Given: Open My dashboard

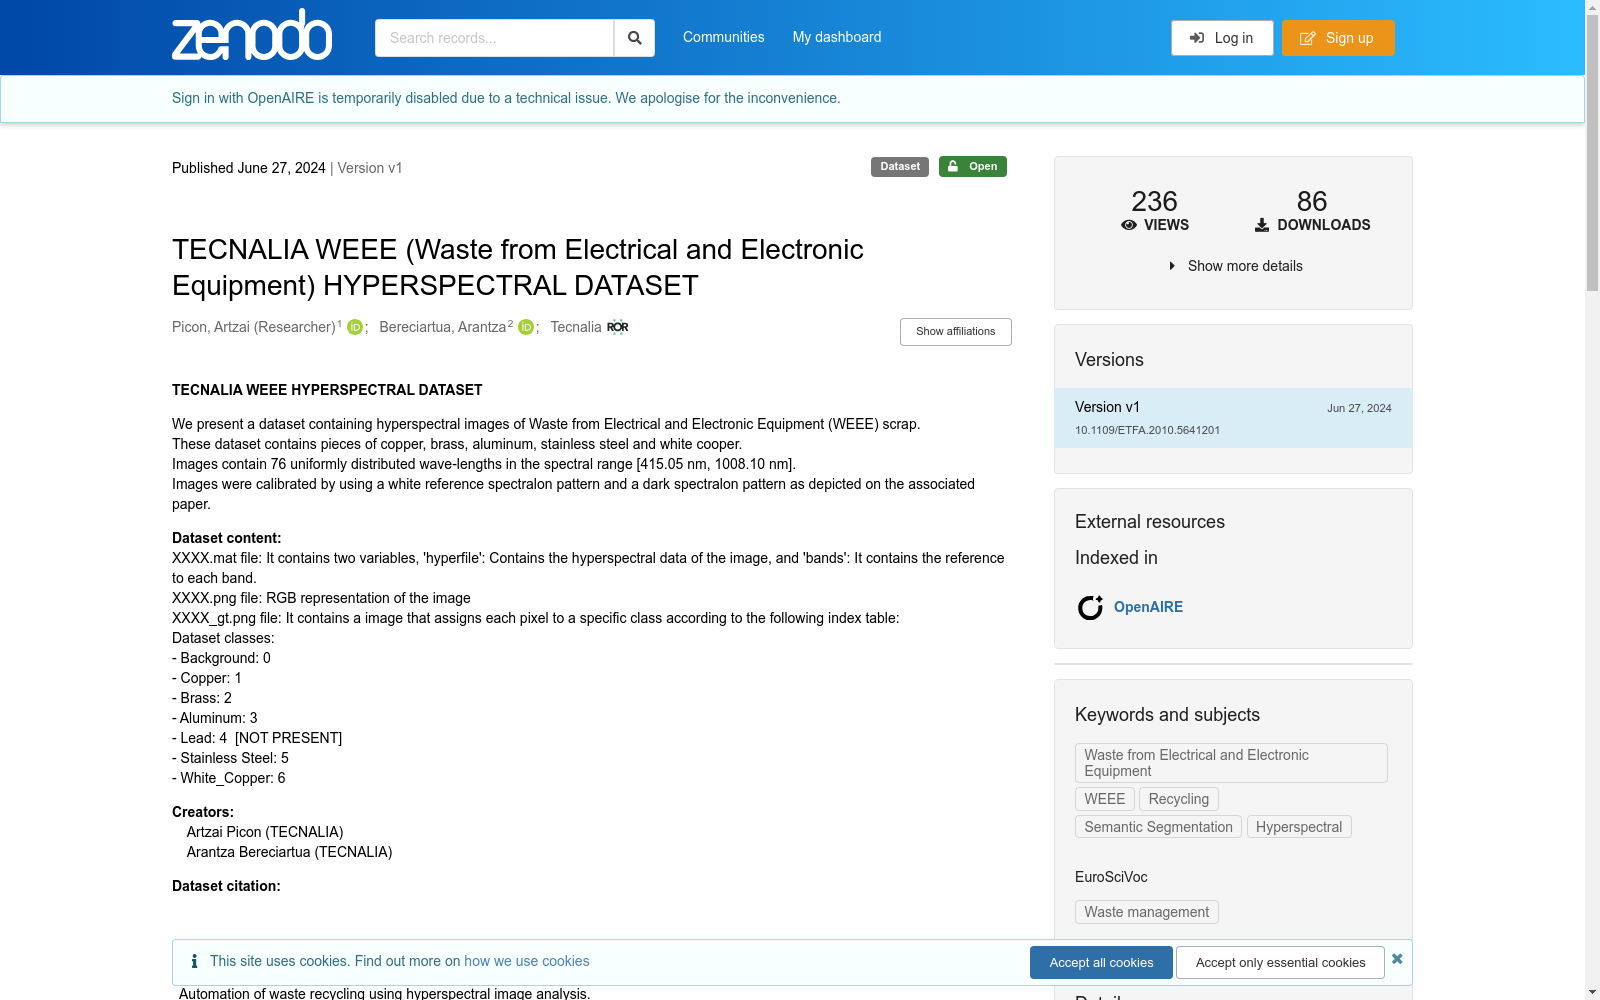Looking at the screenshot, I should [x=837, y=37].
